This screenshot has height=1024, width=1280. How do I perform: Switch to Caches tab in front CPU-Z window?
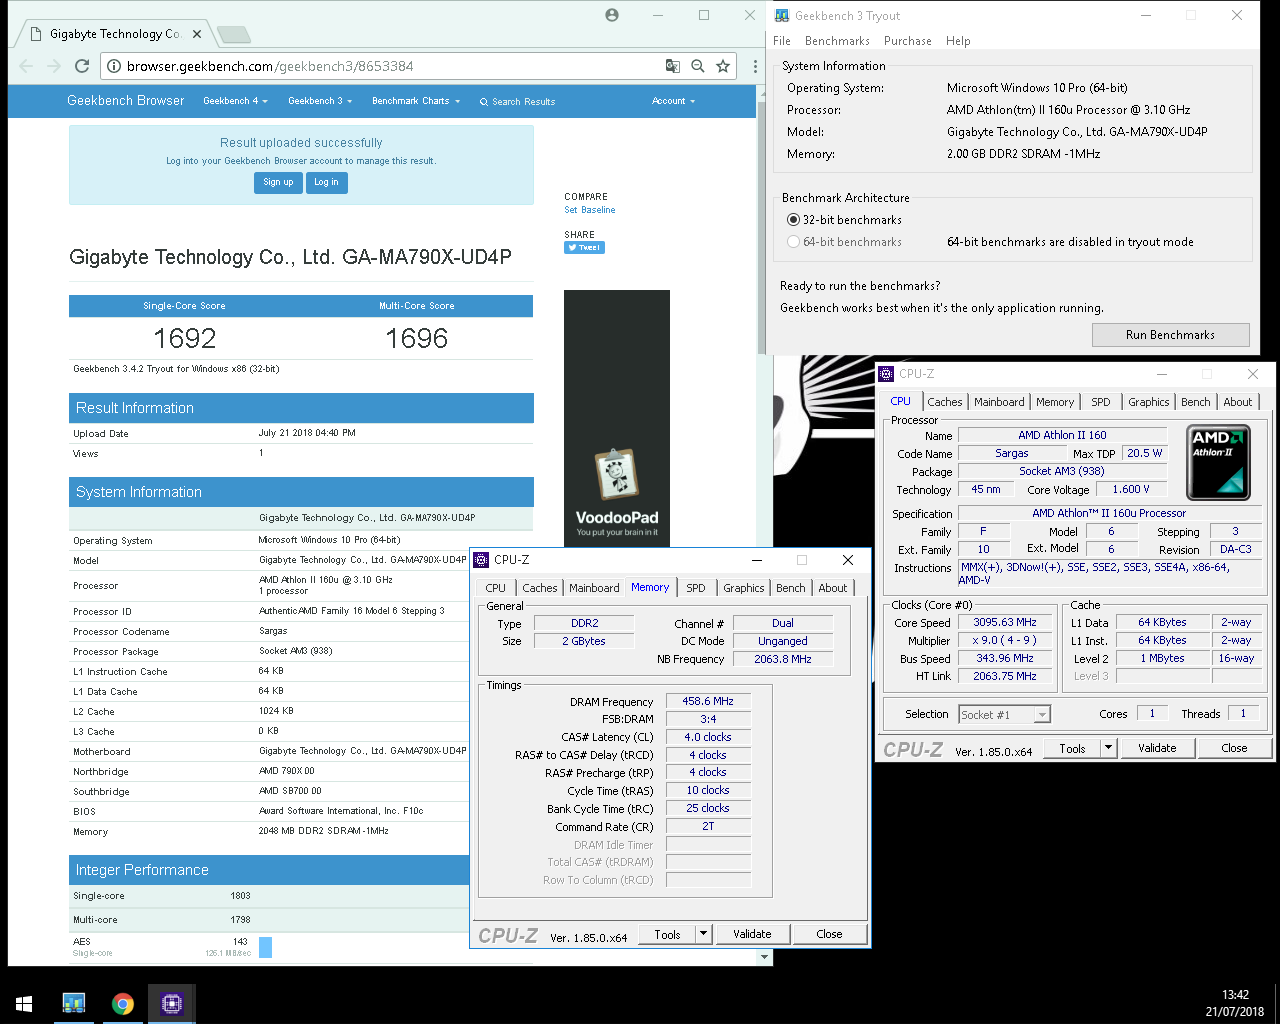point(540,588)
